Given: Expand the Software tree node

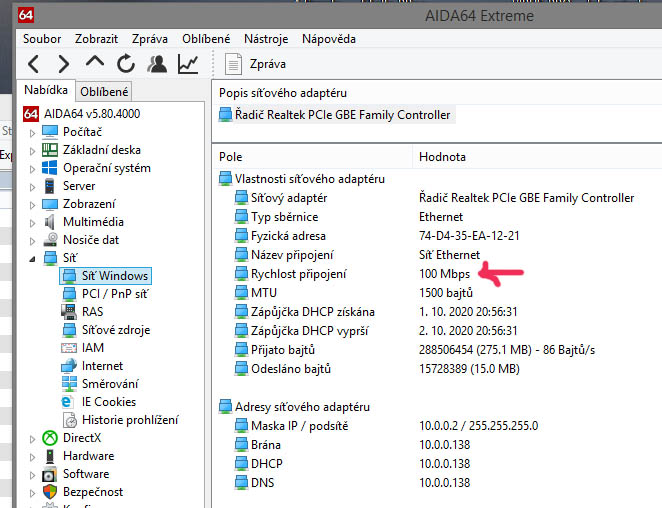Looking at the screenshot, I should pyautogui.click(x=33, y=475).
